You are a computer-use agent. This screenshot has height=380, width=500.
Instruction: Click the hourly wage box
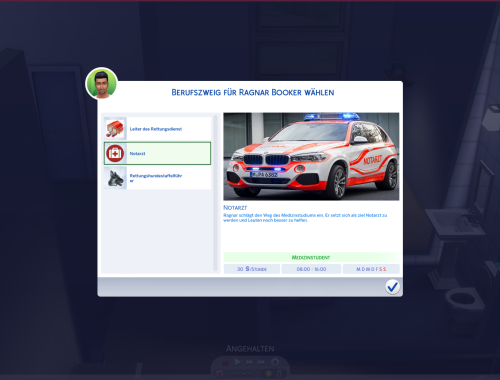coord(252,269)
